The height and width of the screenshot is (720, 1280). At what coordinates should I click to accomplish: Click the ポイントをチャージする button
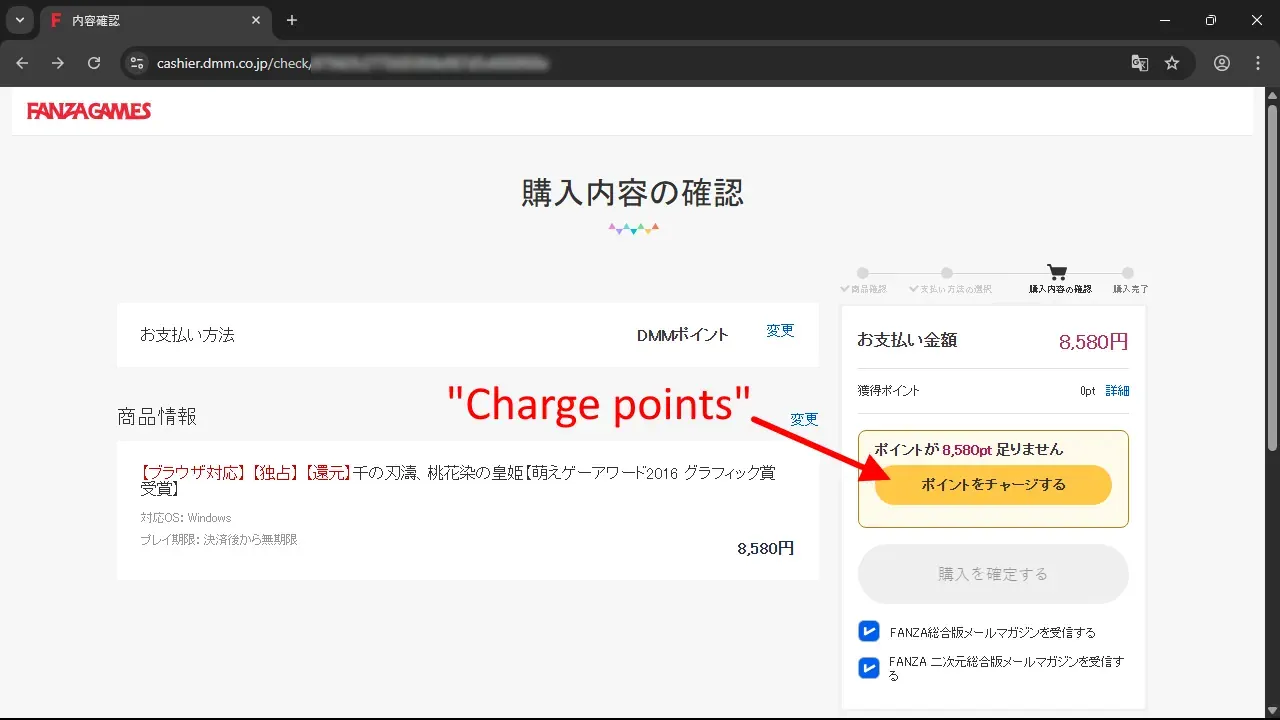coord(993,485)
